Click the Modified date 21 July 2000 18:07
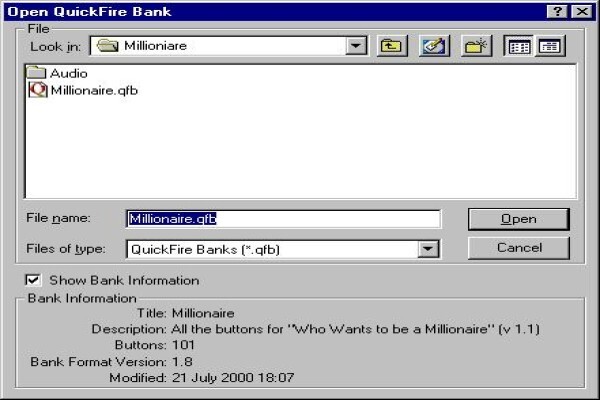The height and width of the screenshot is (400, 600). click(x=233, y=378)
